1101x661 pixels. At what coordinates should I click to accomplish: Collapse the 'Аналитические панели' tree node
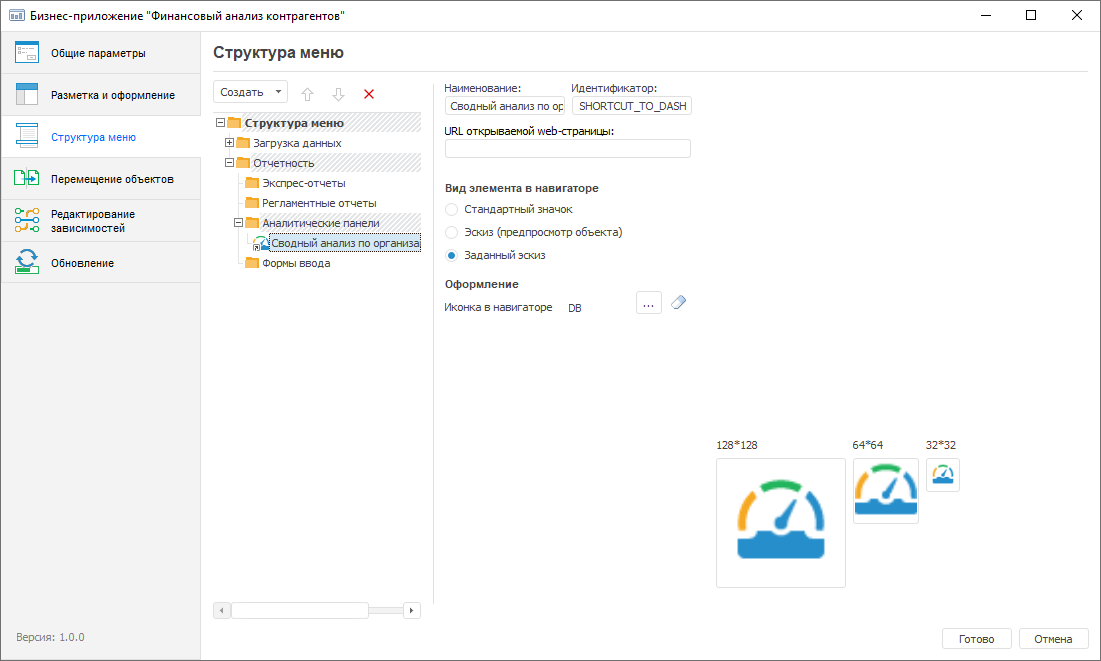(238, 223)
